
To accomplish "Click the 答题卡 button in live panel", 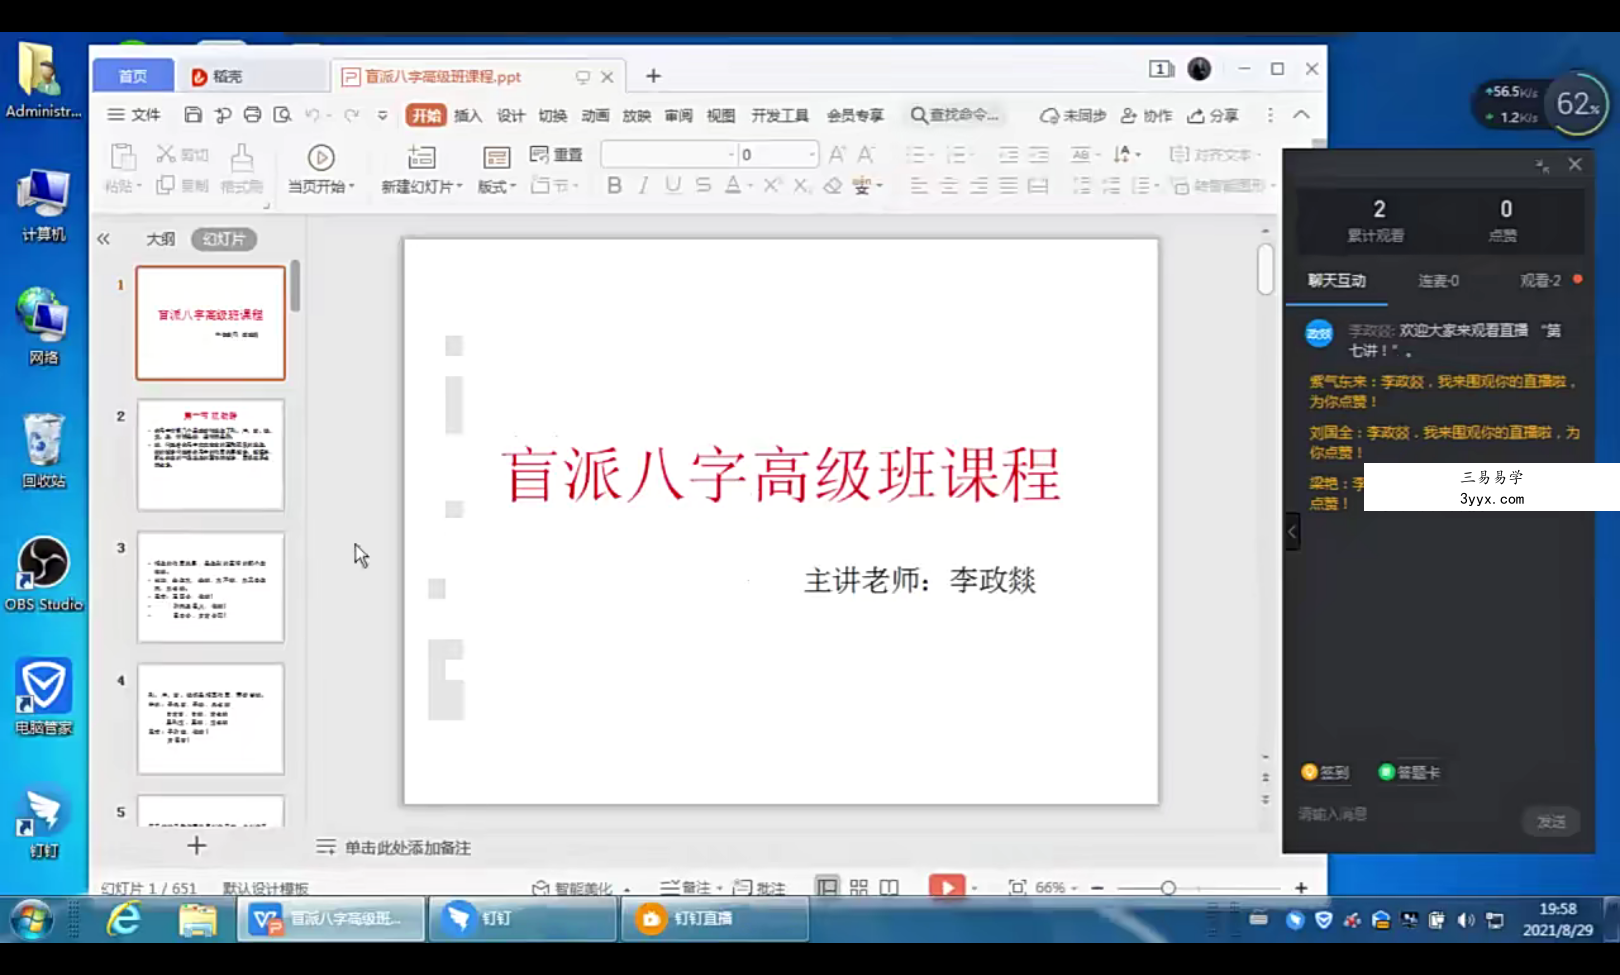I will [x=1409, y=772].
